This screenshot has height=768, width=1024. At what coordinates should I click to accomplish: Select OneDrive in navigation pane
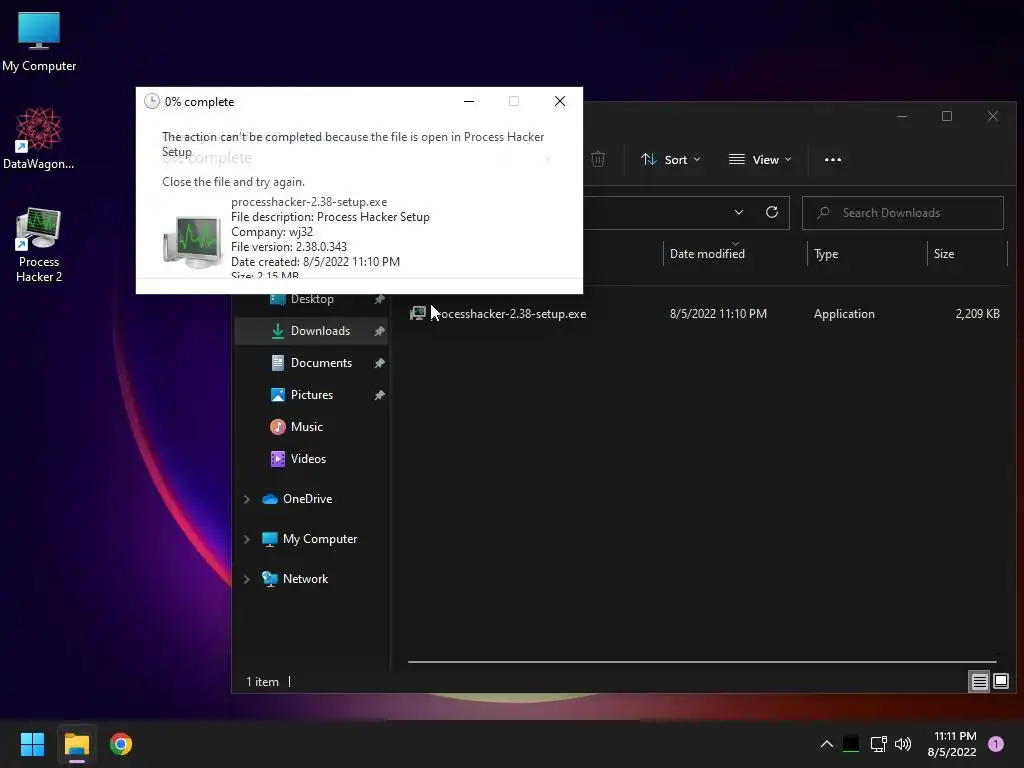coord(307,499)
